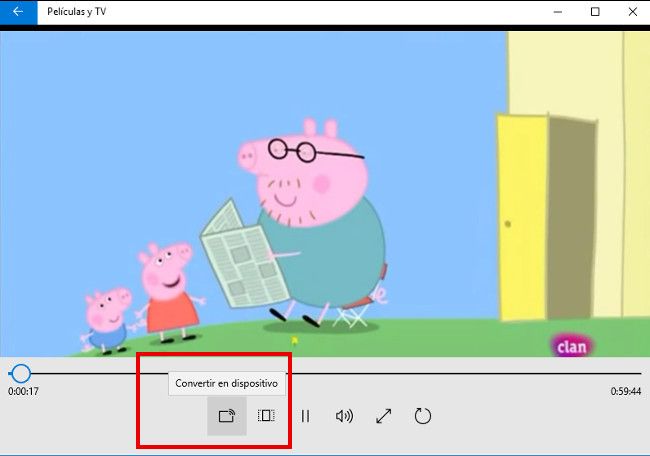Click the elapsed time 0:00:17
The width and height of the screenshot is (650, 456).
(23, 391)
